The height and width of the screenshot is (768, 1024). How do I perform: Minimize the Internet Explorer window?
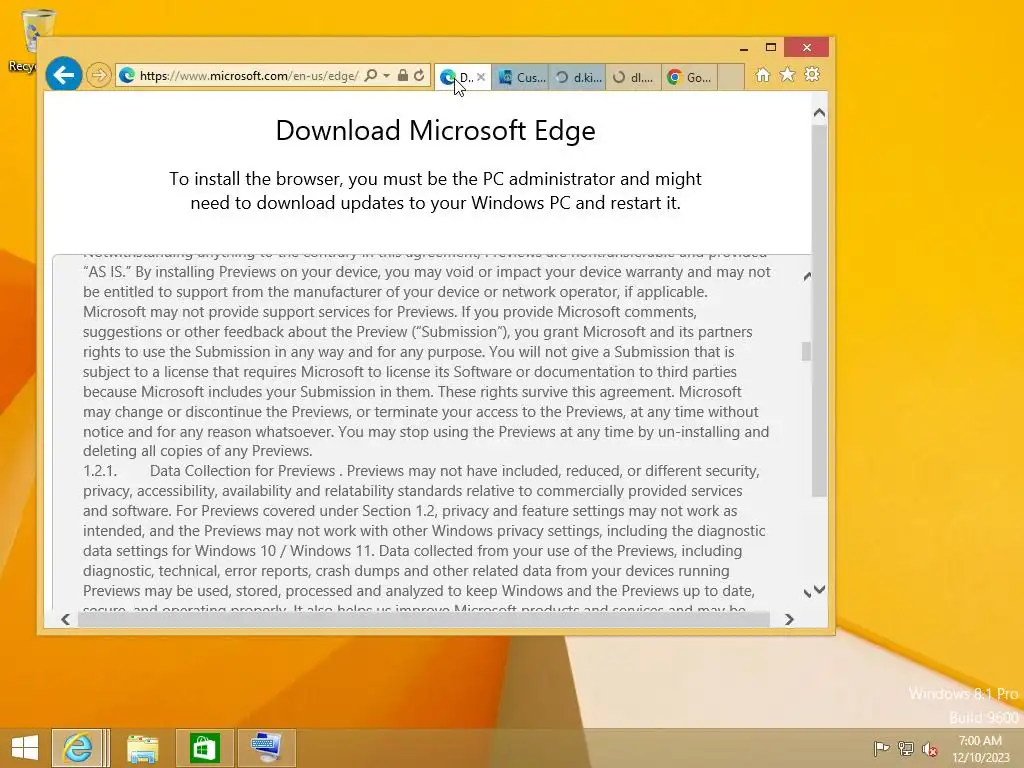744,48
